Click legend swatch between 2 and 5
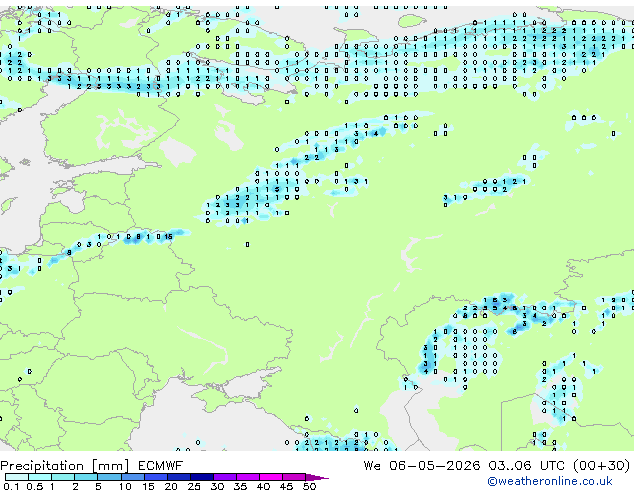 tap(86, 477)
